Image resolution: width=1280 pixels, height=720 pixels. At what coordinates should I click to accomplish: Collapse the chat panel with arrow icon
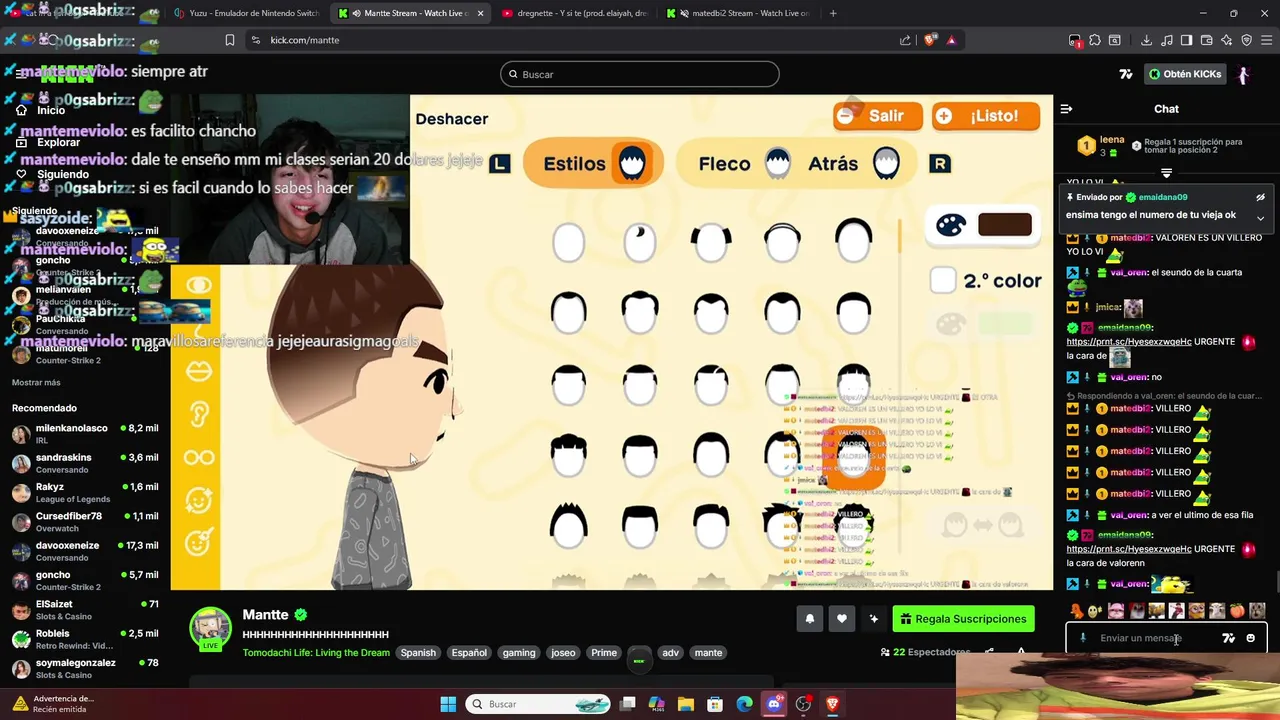pyautogui.click(x=1066, y=109)
